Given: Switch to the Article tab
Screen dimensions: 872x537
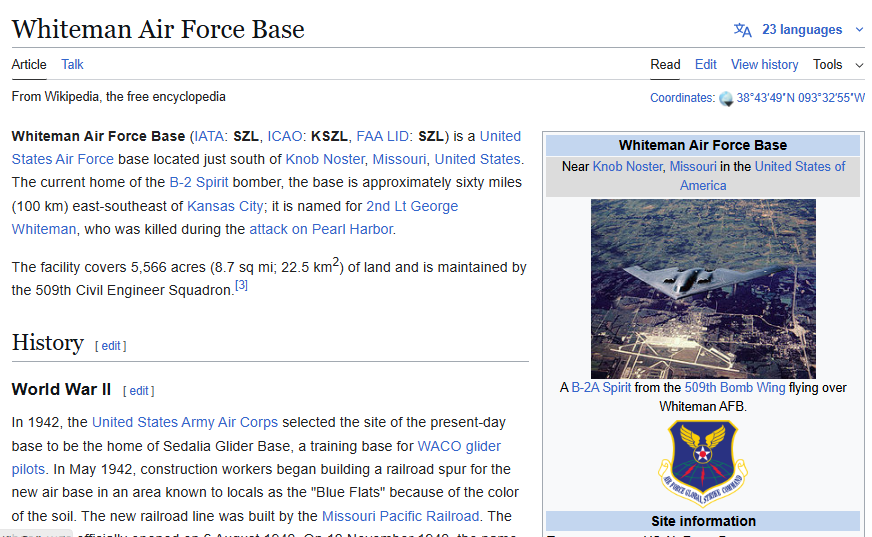Looking at the screenshot, I should [x=29, y=64].
